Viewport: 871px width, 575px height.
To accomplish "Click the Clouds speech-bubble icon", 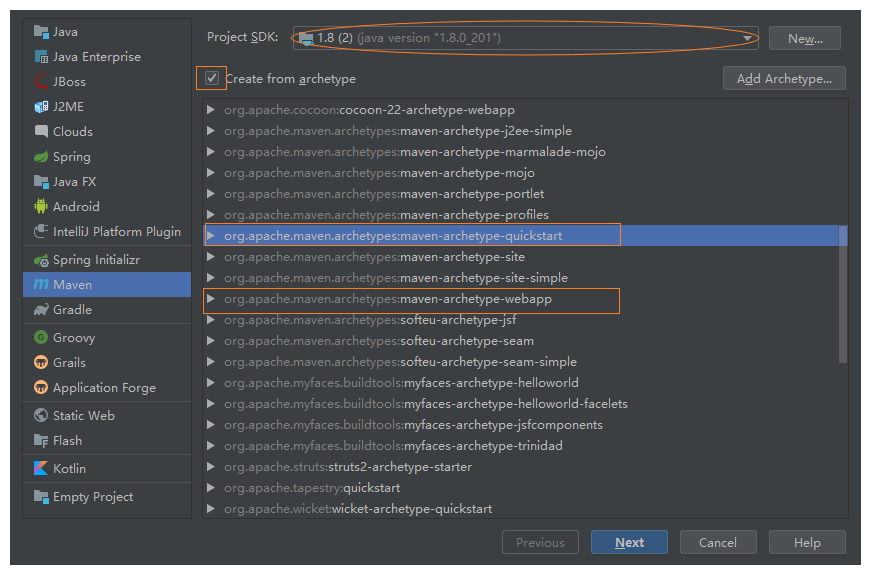I will click(41, 132).
